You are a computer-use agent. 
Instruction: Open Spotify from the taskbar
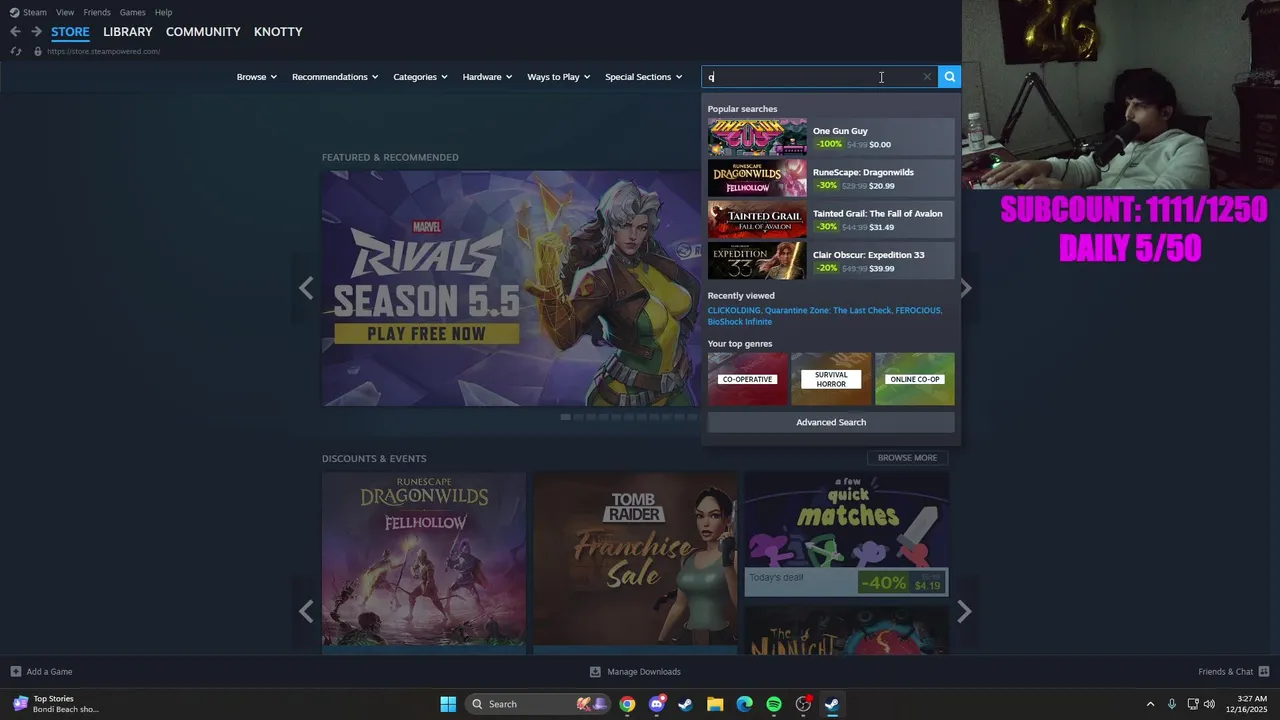[x=774, y=704]
